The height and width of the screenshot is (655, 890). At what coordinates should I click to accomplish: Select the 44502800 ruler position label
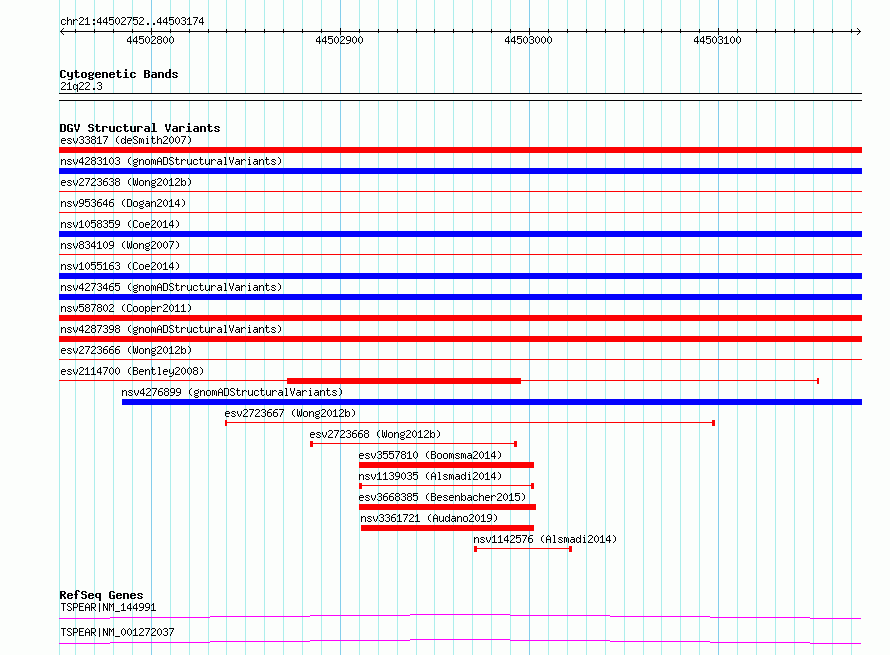click(150, 40)
